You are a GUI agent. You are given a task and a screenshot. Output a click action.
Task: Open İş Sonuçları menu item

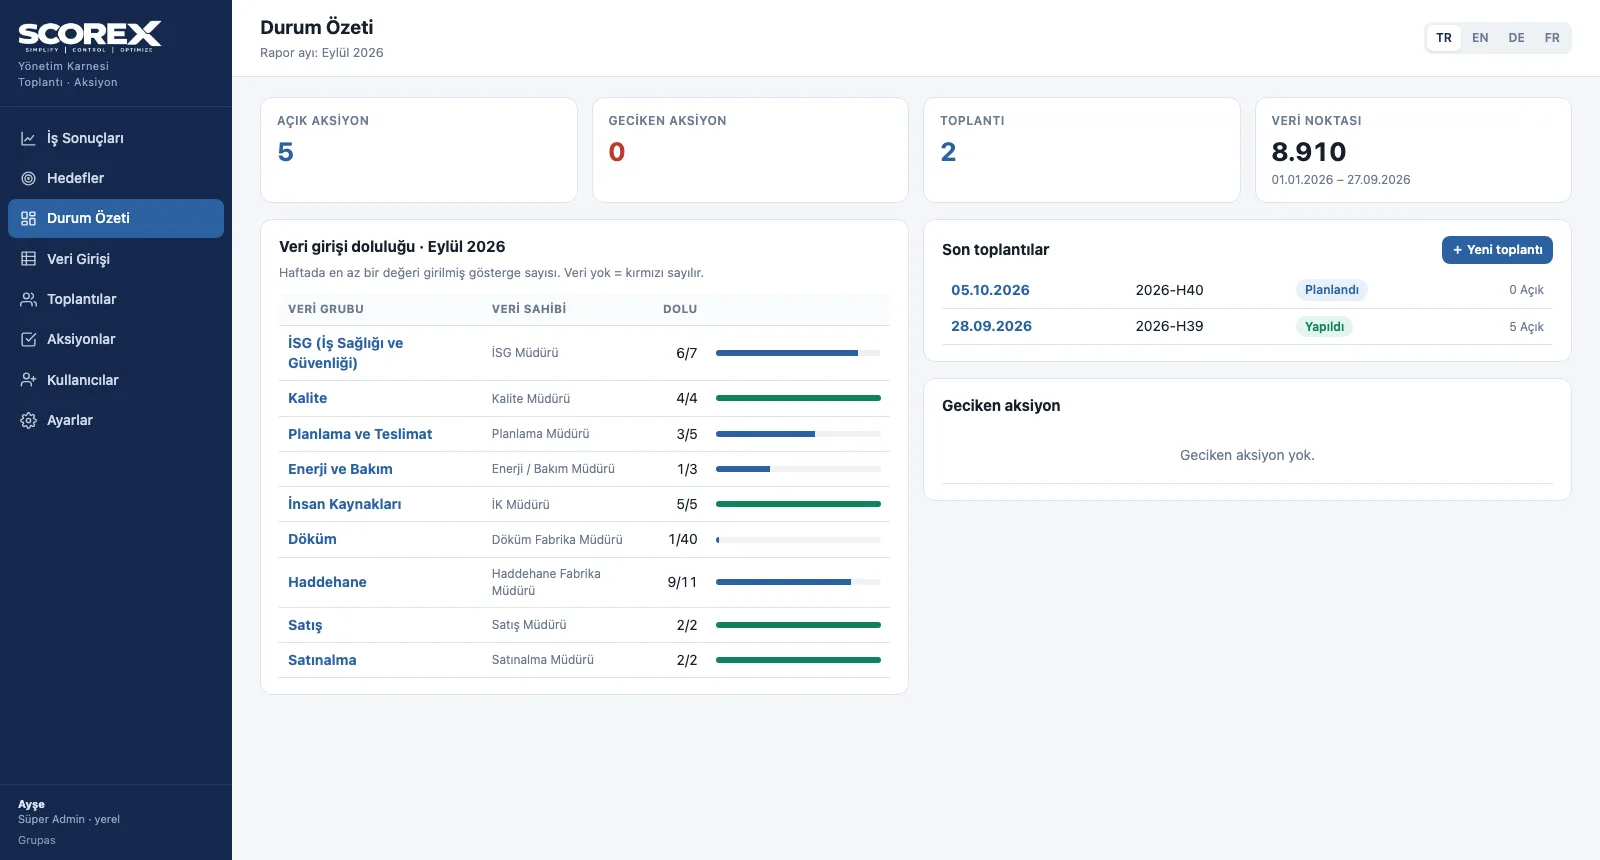coord(116,138)
